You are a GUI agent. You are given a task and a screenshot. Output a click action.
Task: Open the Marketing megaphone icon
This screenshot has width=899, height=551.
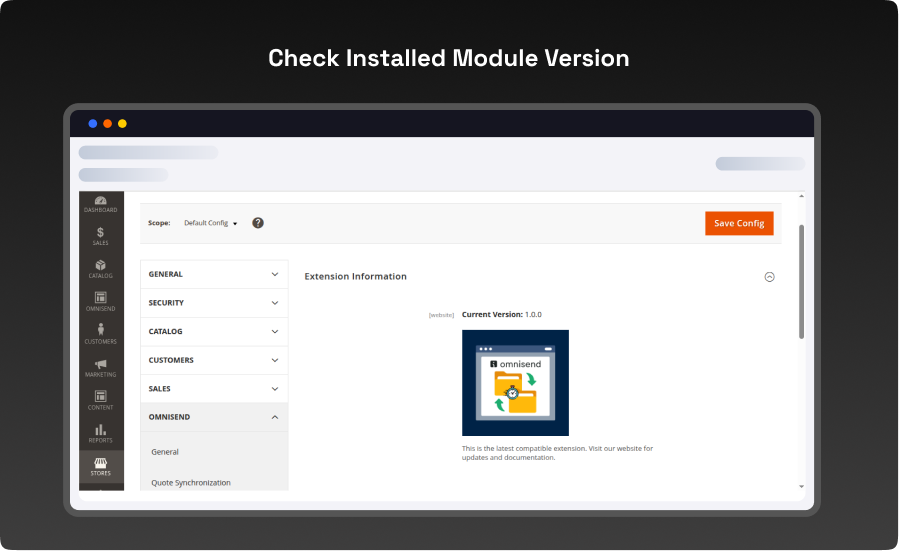pos(101,368)
